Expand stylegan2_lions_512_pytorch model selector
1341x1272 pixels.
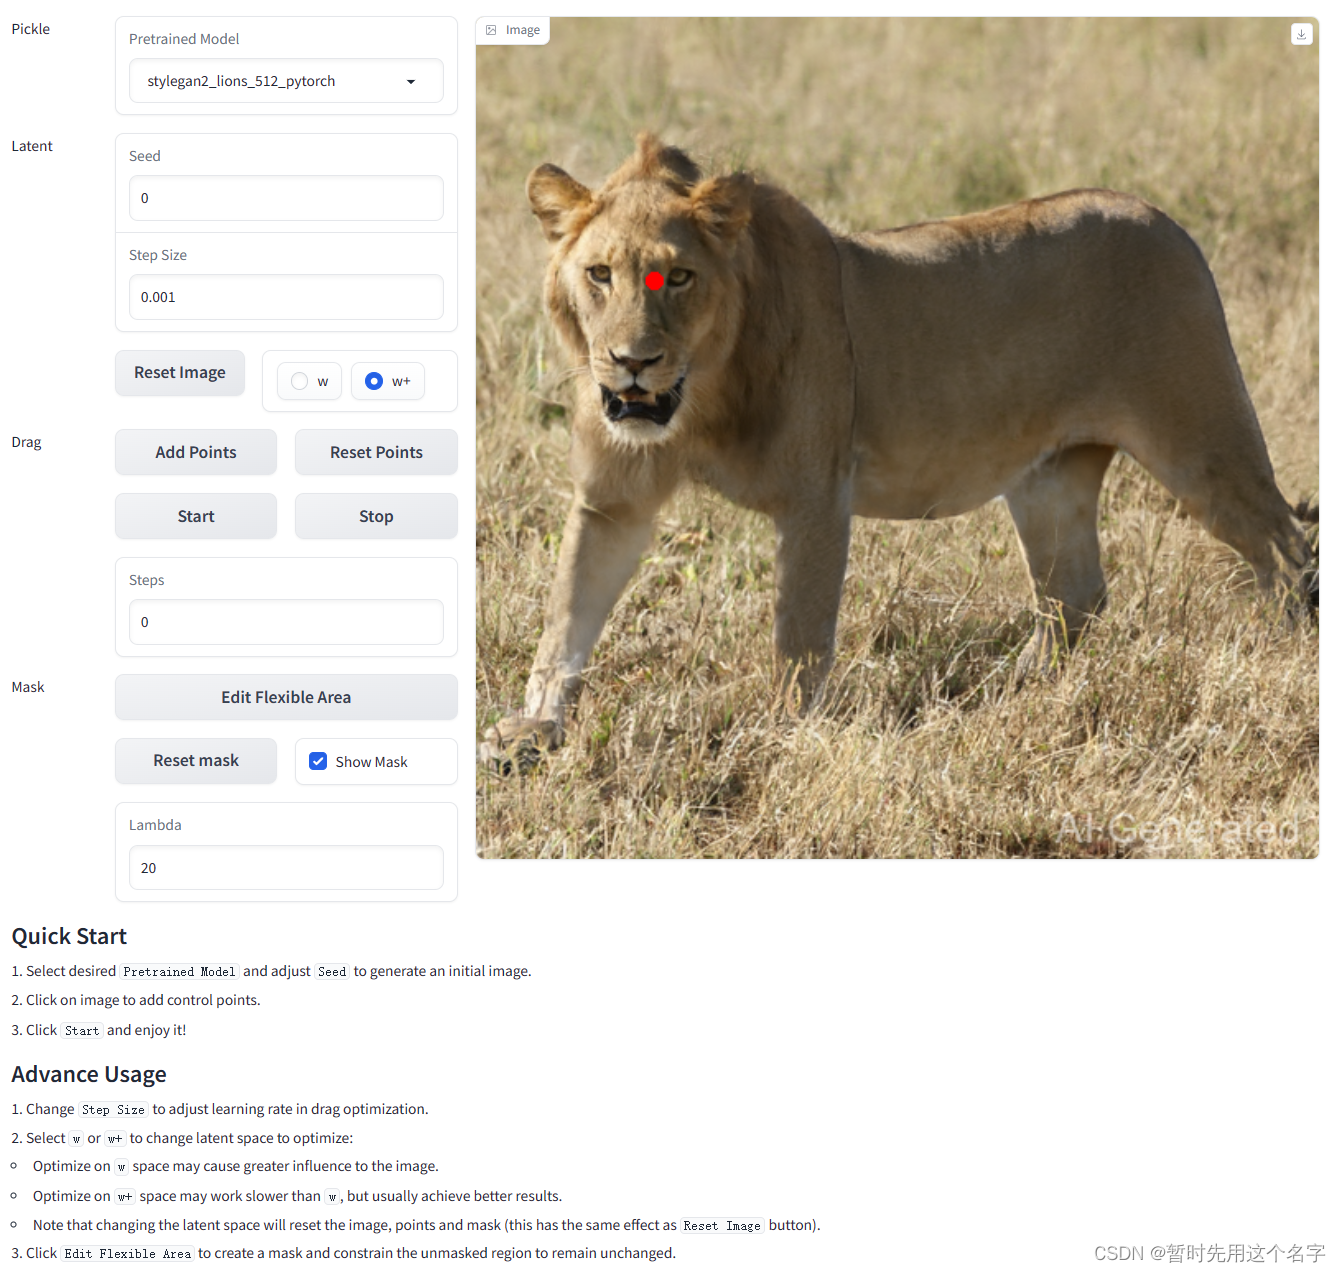[x=286, y=81]
